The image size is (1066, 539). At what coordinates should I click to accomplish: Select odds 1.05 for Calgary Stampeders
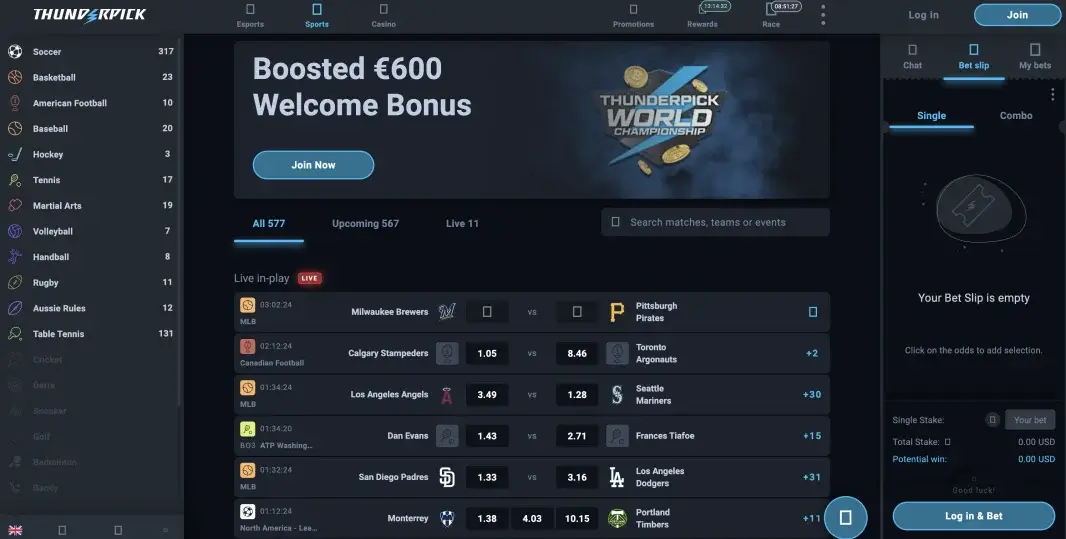[x=487, y=353]
